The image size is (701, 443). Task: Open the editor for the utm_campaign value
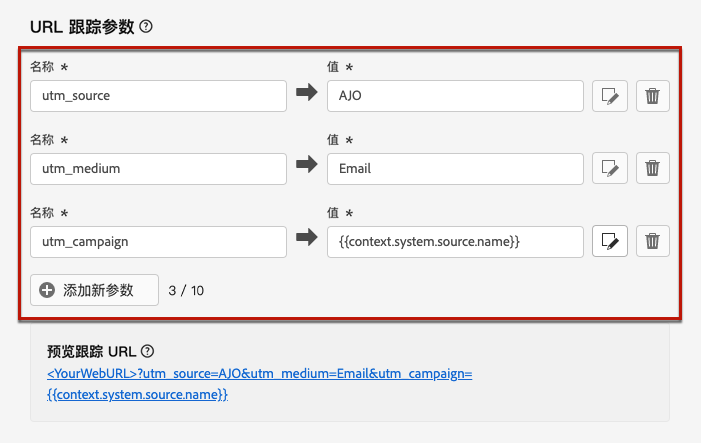tap(610, 241)
